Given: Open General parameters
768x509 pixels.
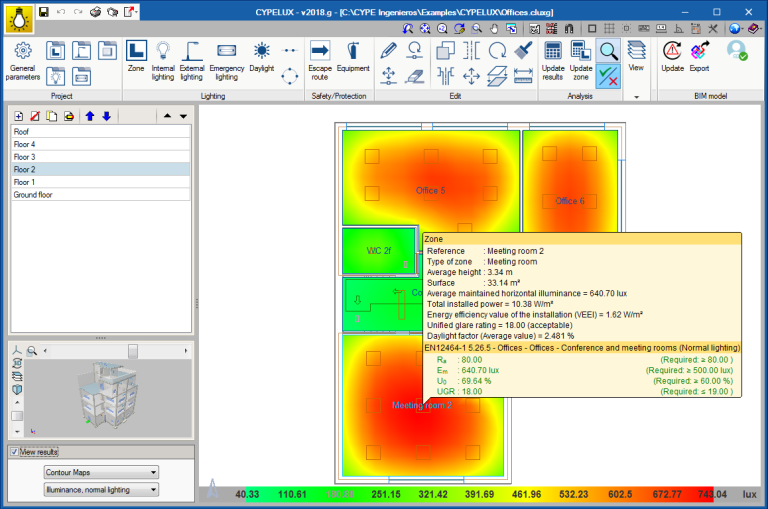Looking at the screenshot, I should [22, 60].
